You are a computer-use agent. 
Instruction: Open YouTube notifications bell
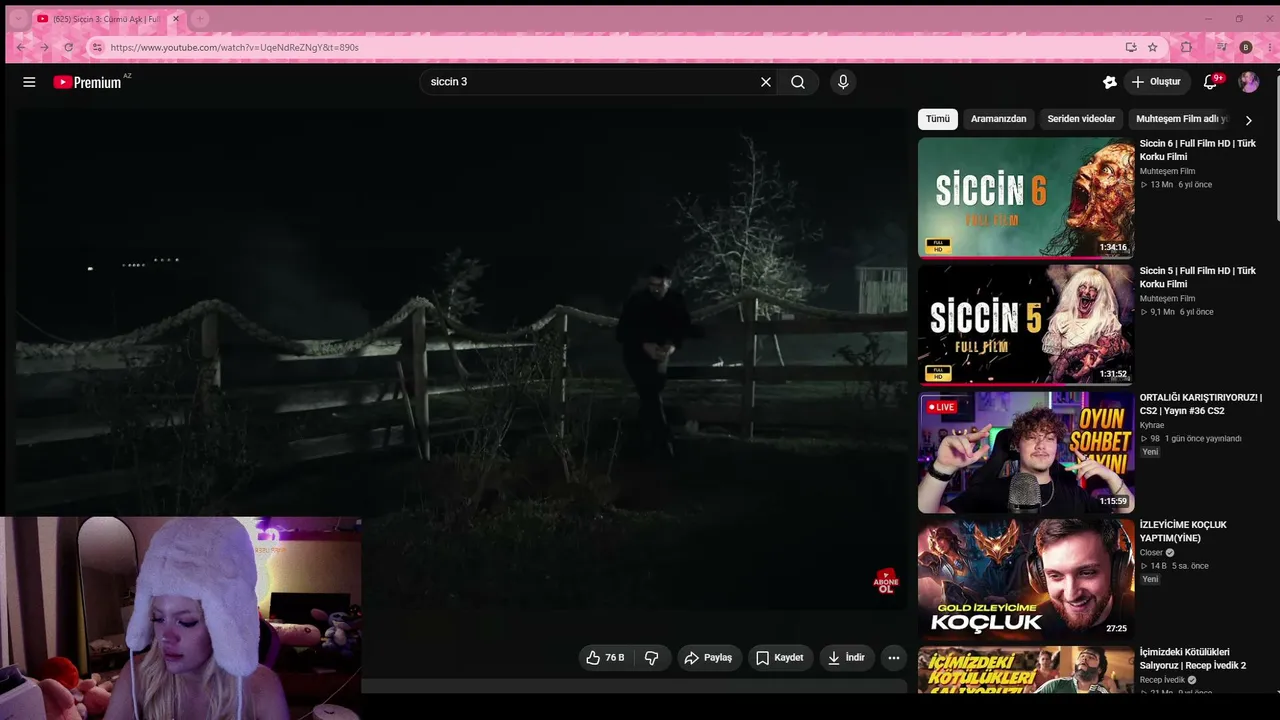pyautogui.click(x=1210, y=82)
